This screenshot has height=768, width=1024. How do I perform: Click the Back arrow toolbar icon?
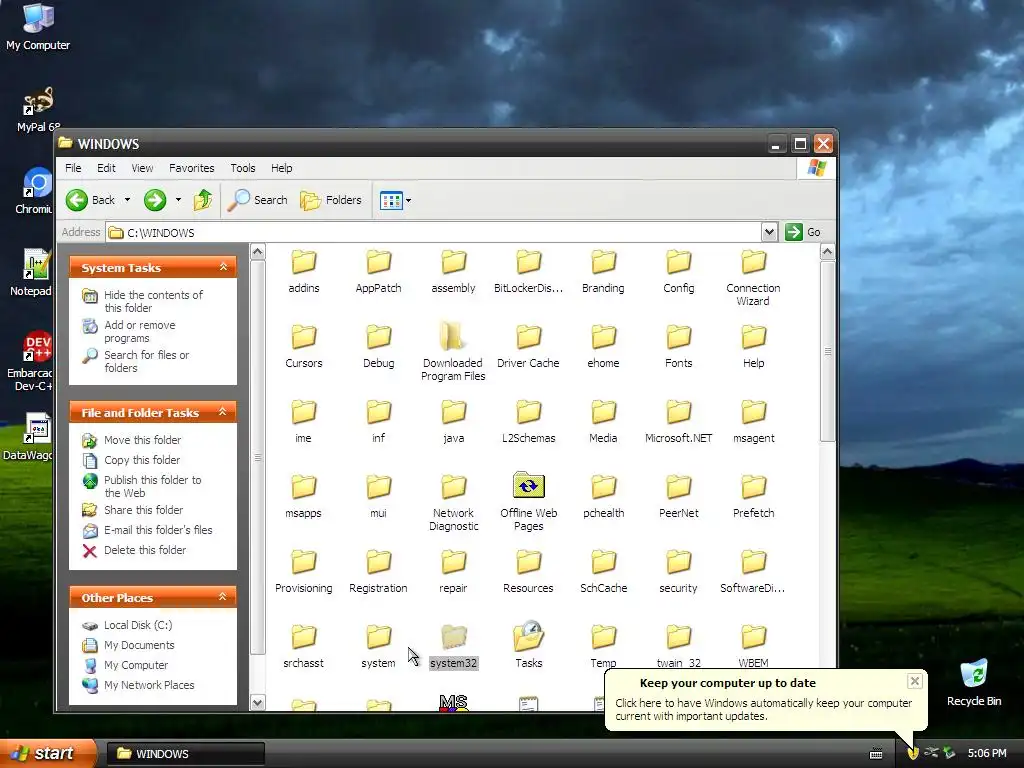76,200
